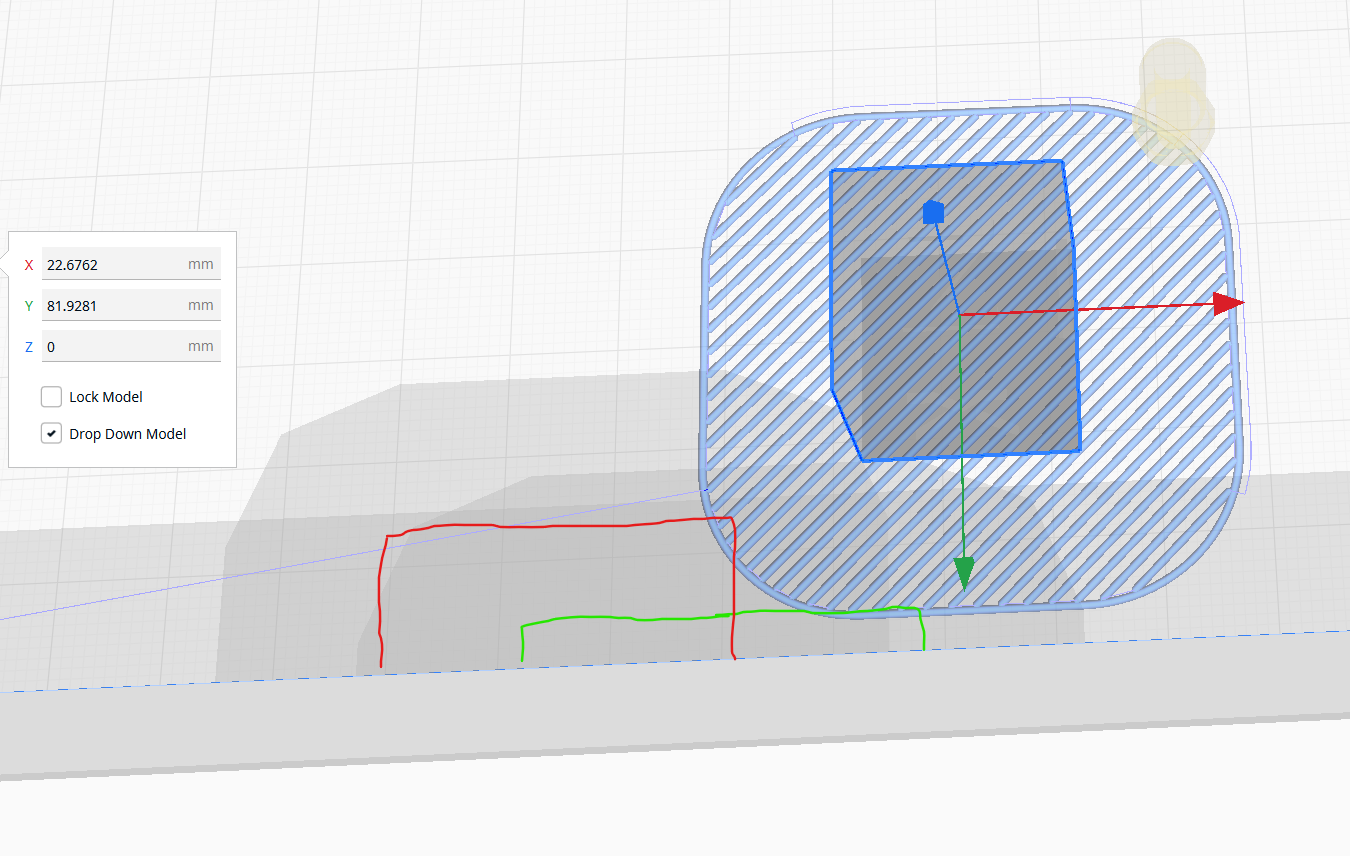
Task: Enable the Lock Model checkbox
Action: click(x=51, y=396)
